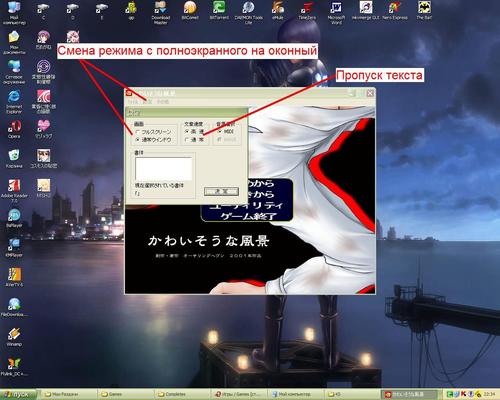Select the mkvmerge GUI desktop icon
This screenshot has width=500, height=400.
click(x=366, y=11)
